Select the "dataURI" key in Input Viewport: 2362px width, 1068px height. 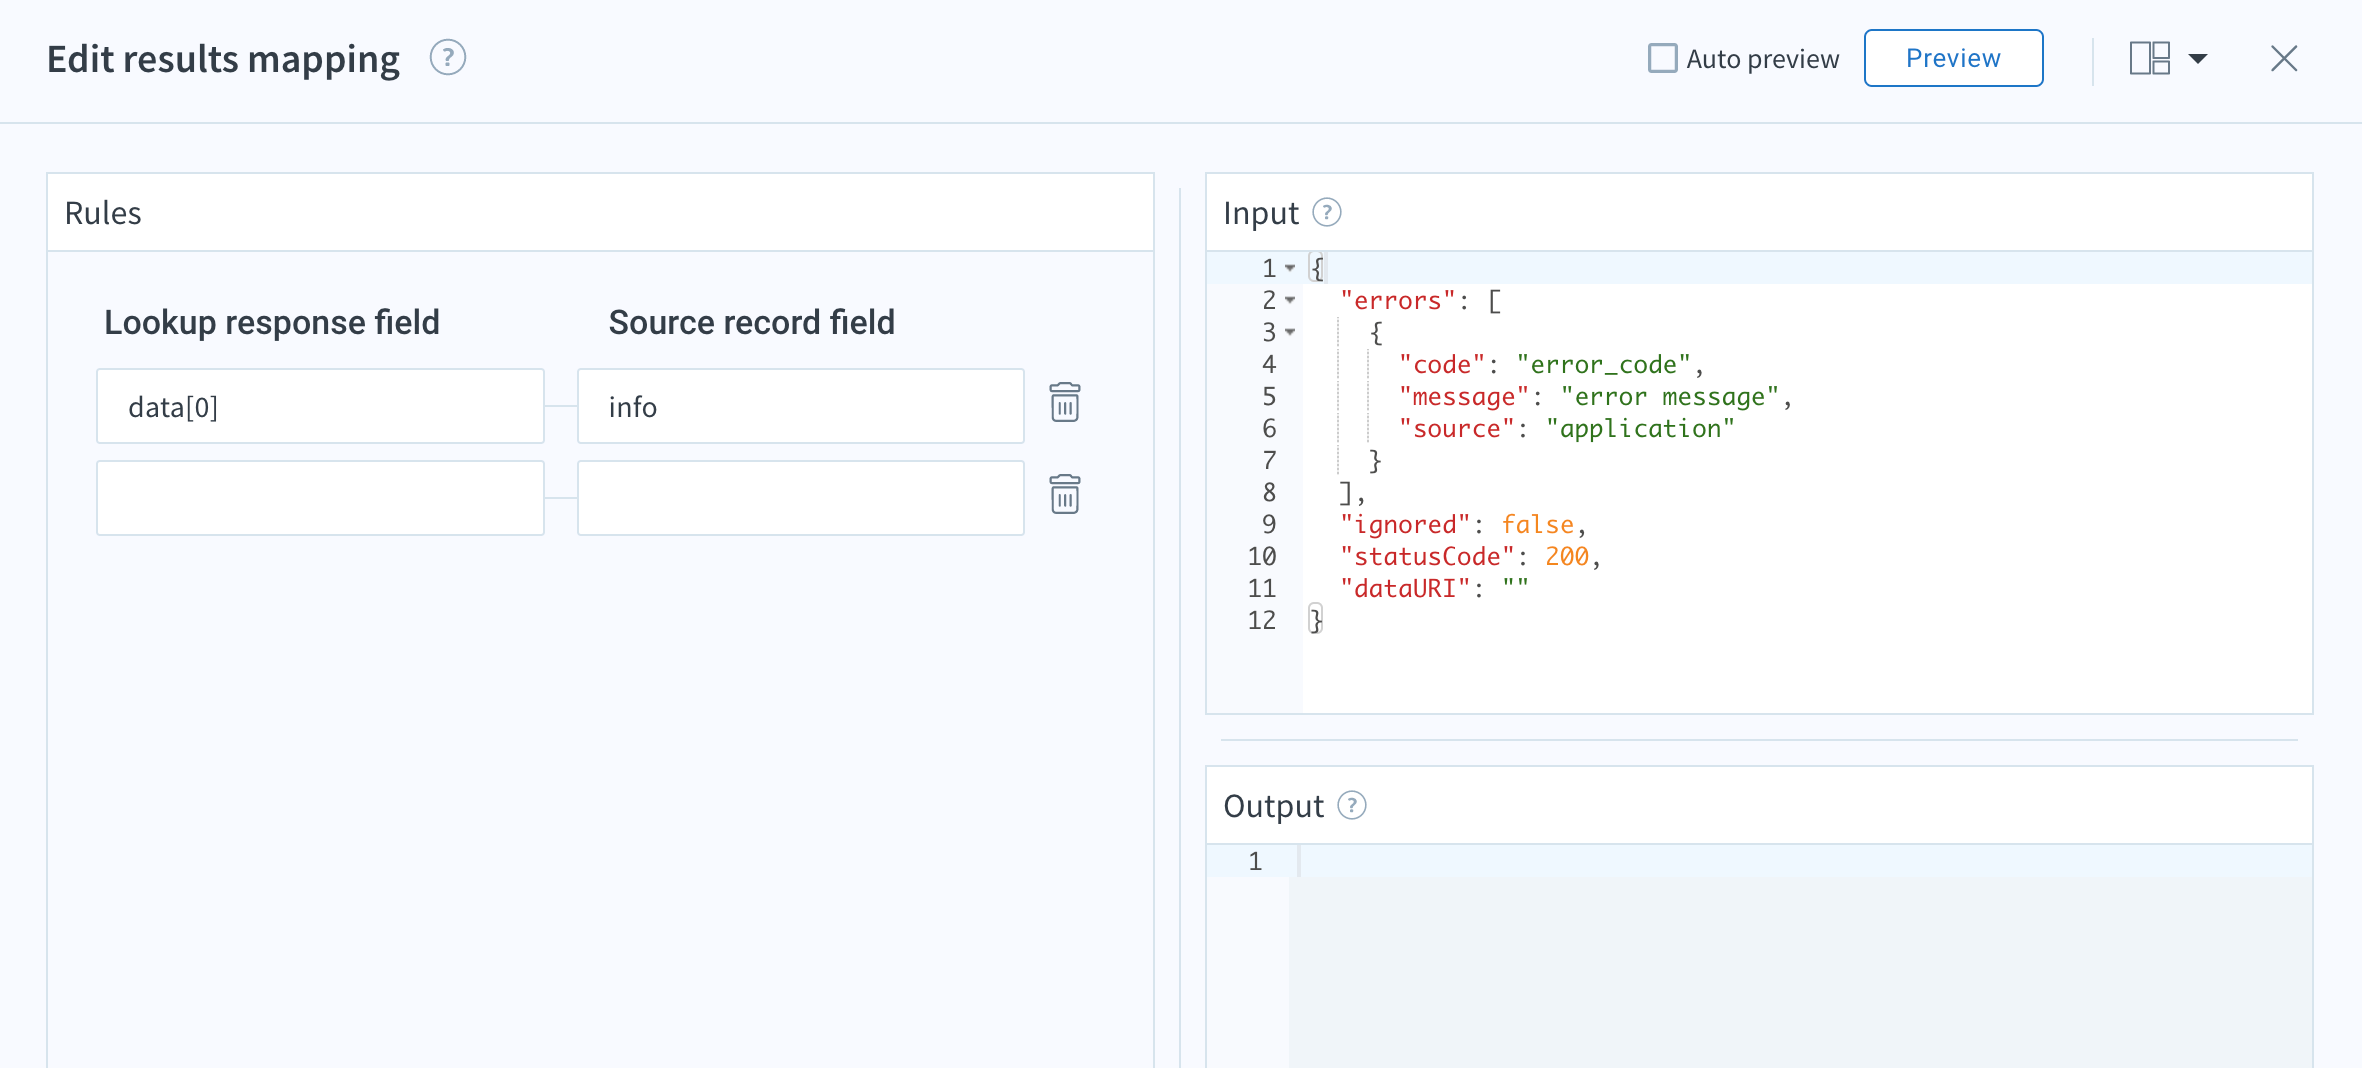coord(1405,588)
